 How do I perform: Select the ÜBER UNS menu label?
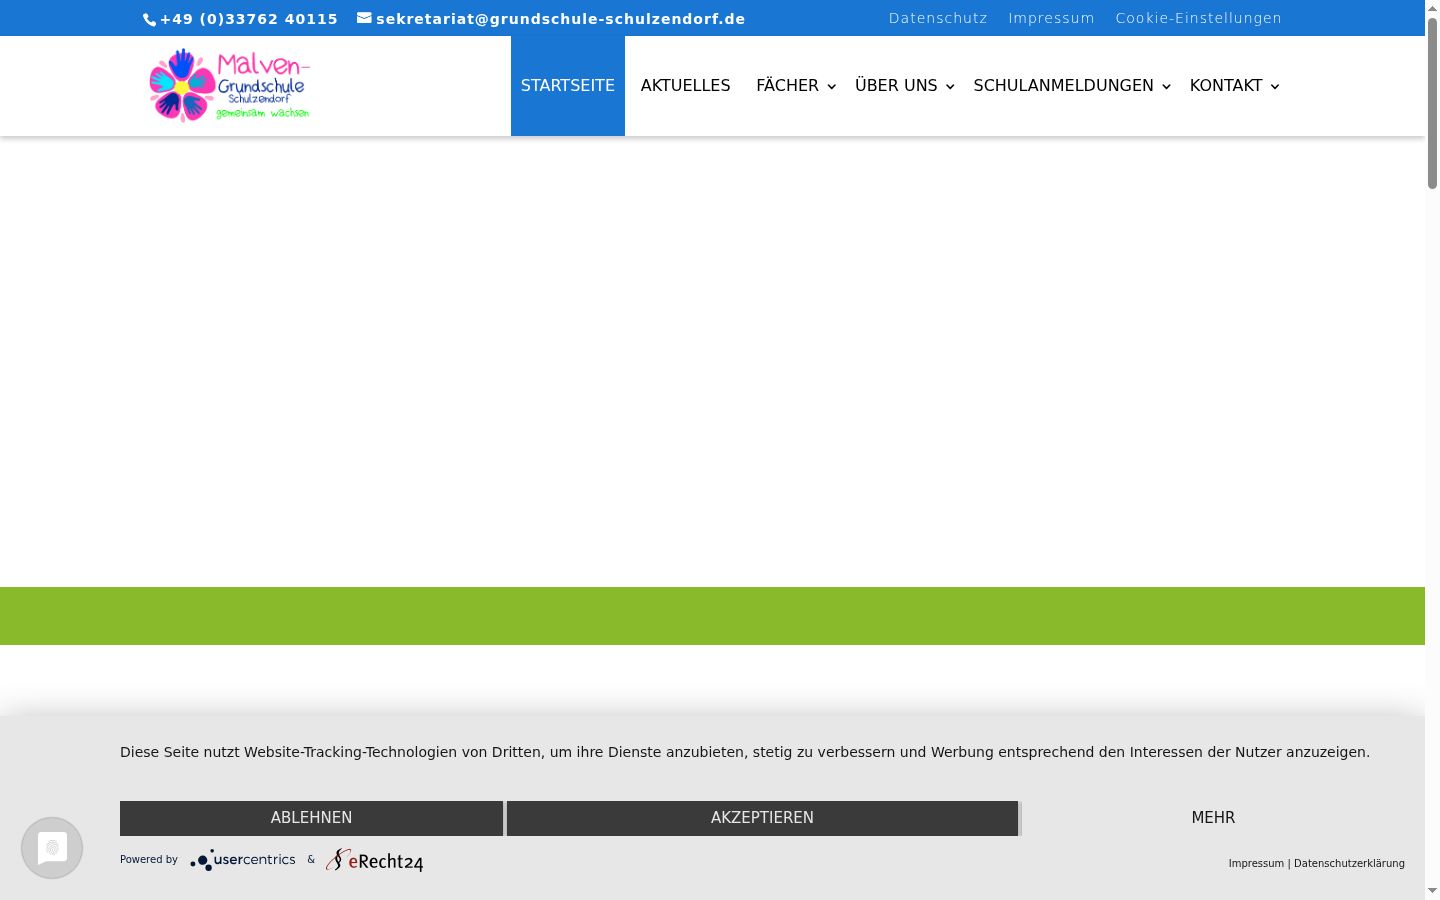coord(896,86)
